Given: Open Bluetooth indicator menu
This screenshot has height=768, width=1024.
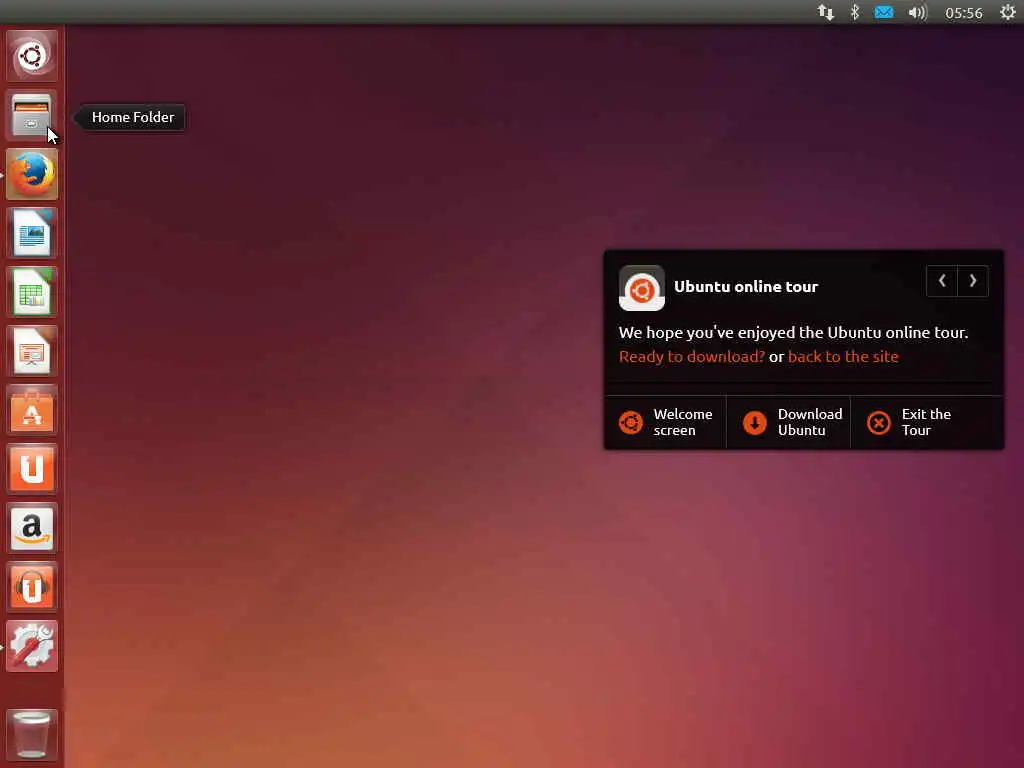Looking at the screenshot, I should coord(855,12).
